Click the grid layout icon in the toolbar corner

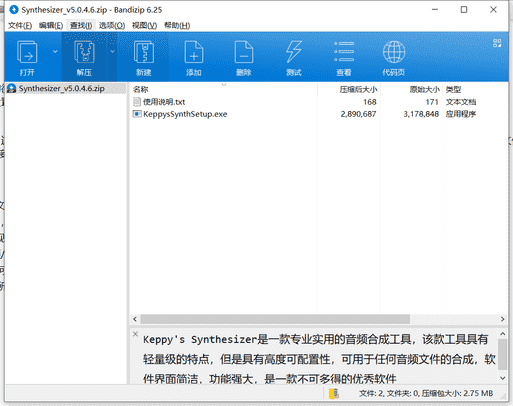click(497, 43)
